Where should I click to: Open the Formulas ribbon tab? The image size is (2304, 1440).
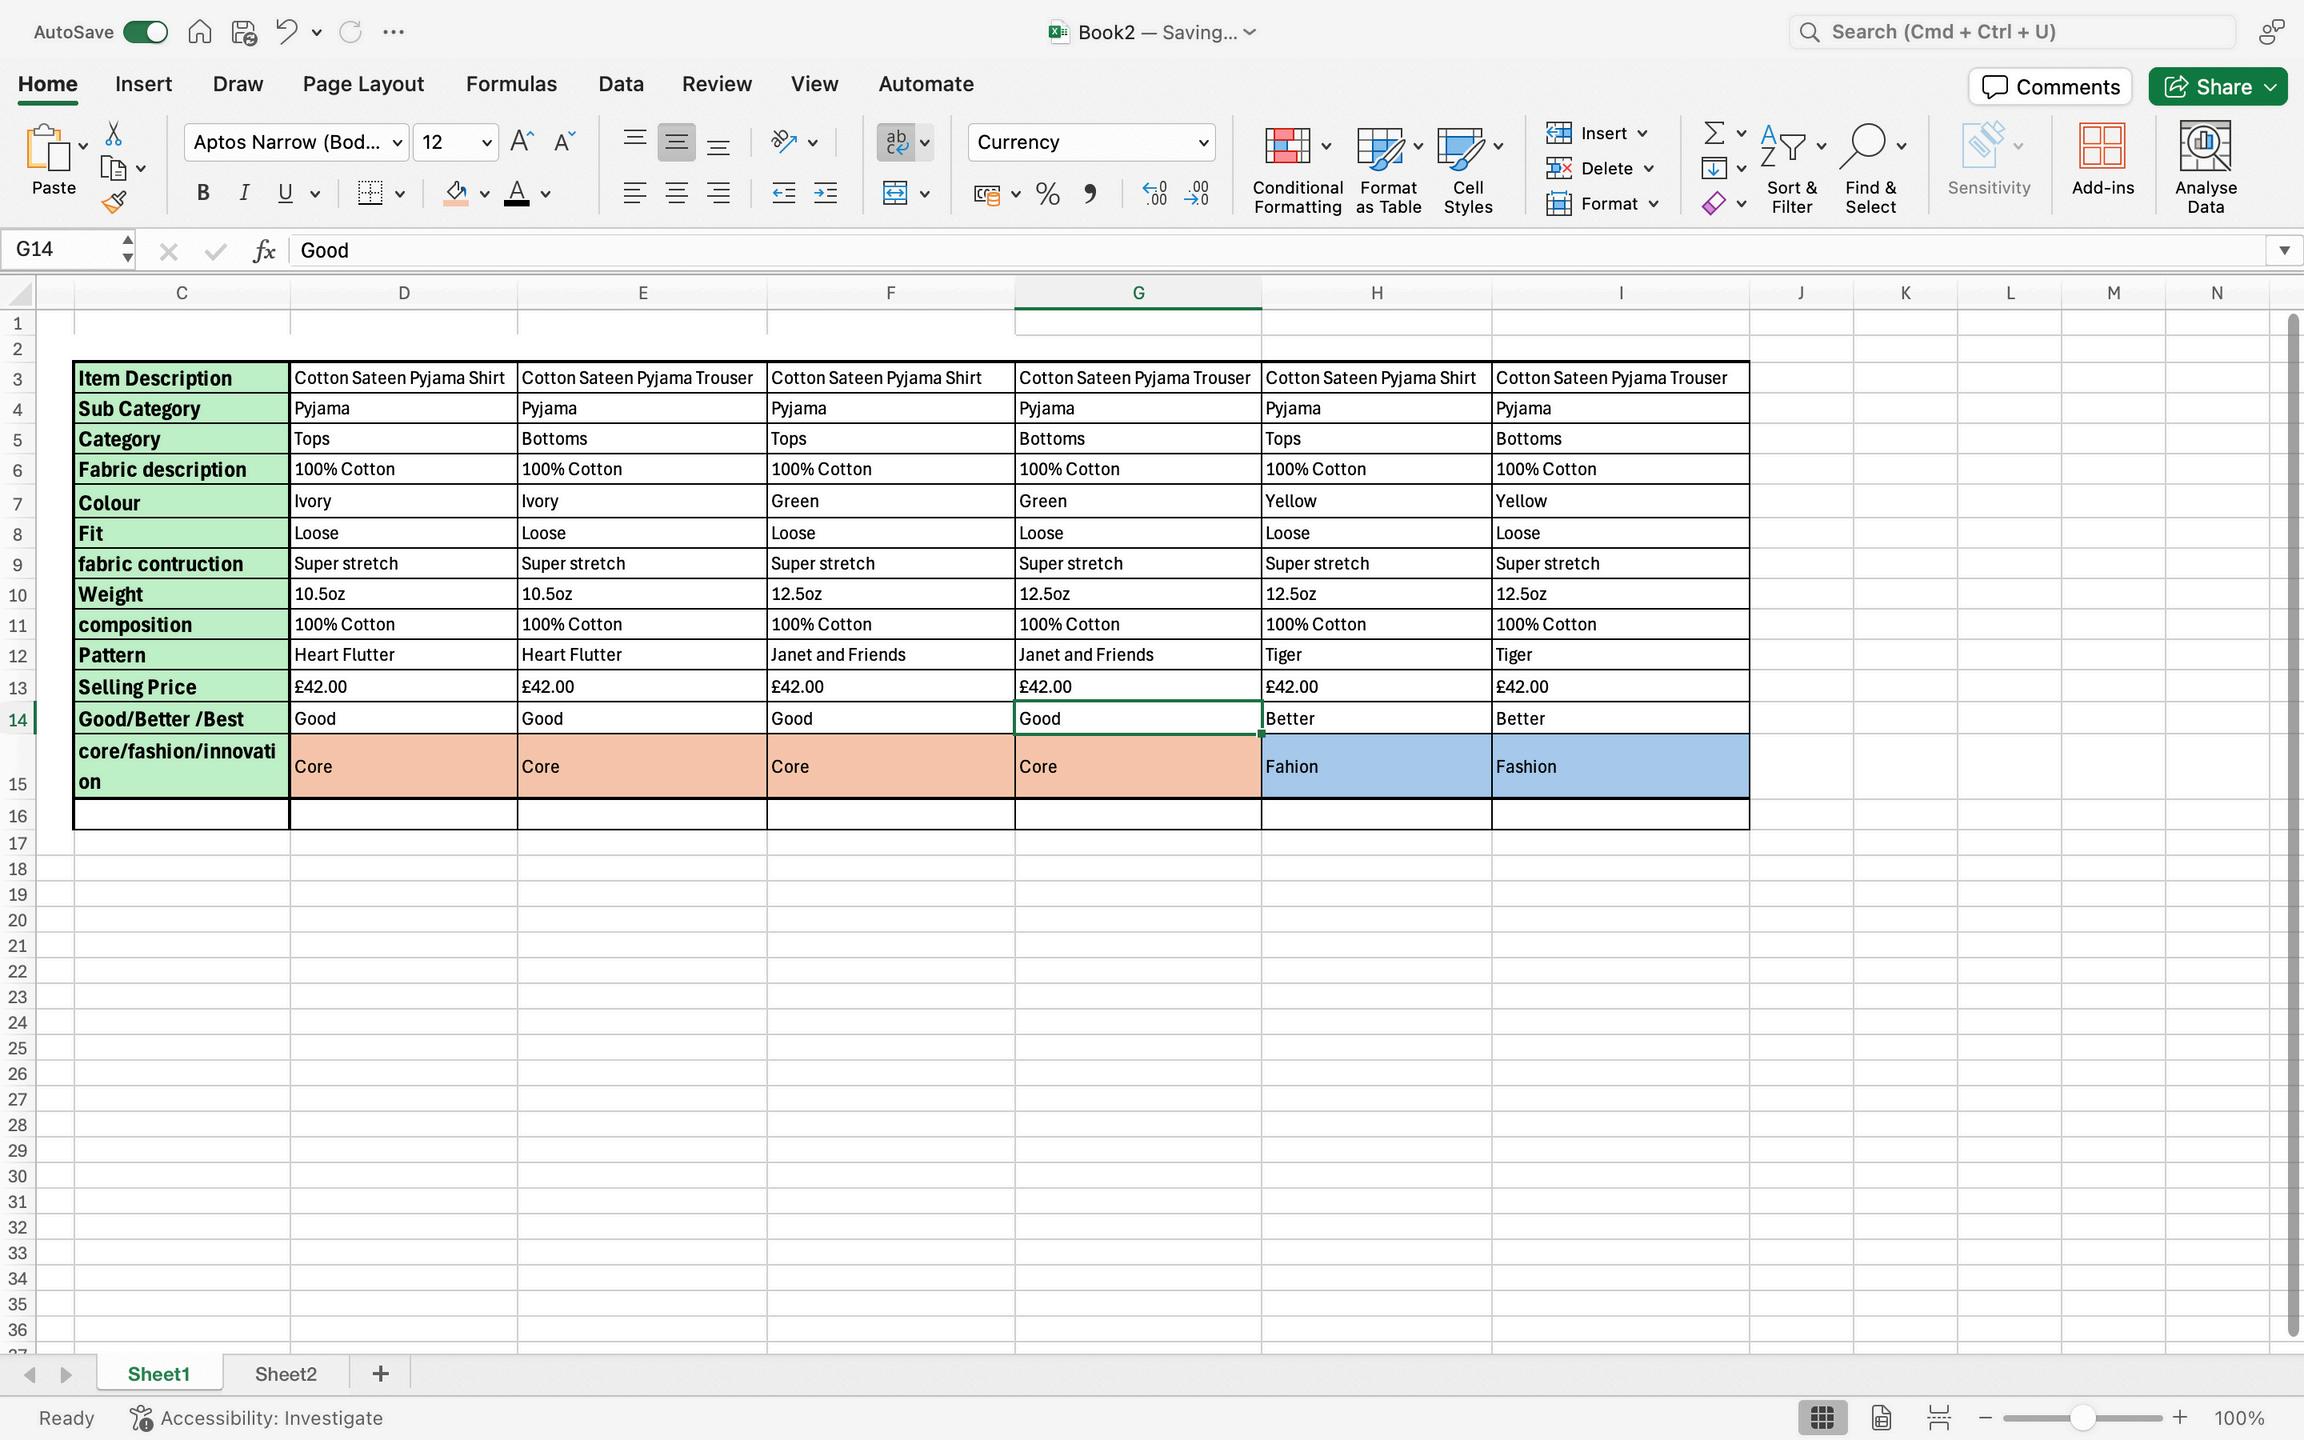[x=511, y=84]
